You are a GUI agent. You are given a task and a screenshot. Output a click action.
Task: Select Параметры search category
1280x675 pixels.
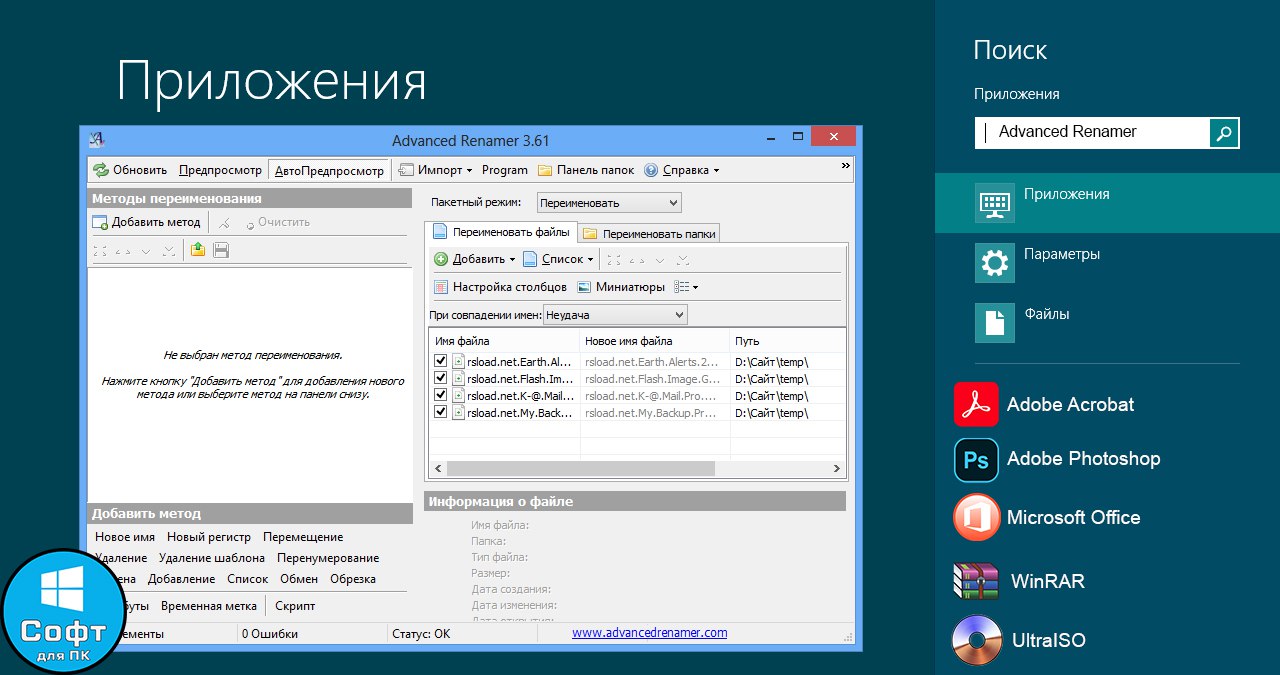point(1107,263)
